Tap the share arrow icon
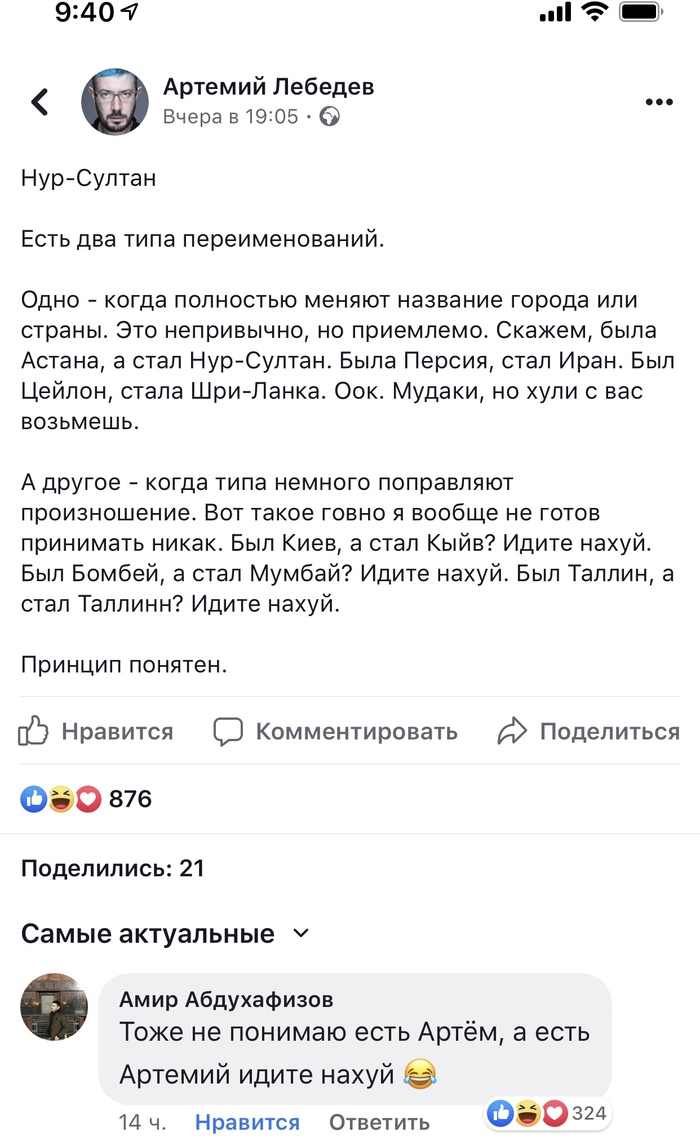The width and height of the screenshot is (700, 1141). (512, 731)
